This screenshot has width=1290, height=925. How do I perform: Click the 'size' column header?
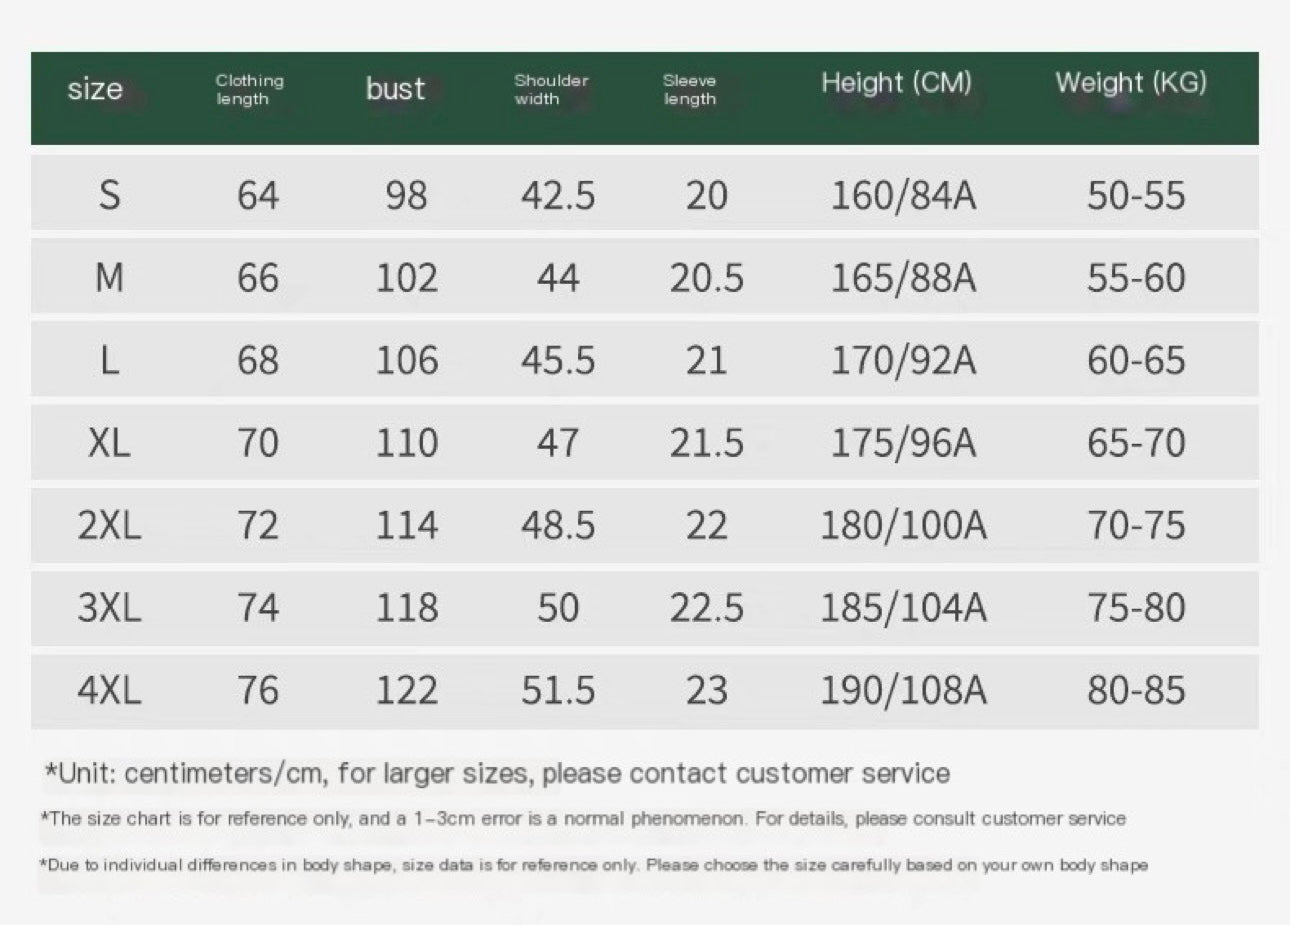[x=95, y=89]
